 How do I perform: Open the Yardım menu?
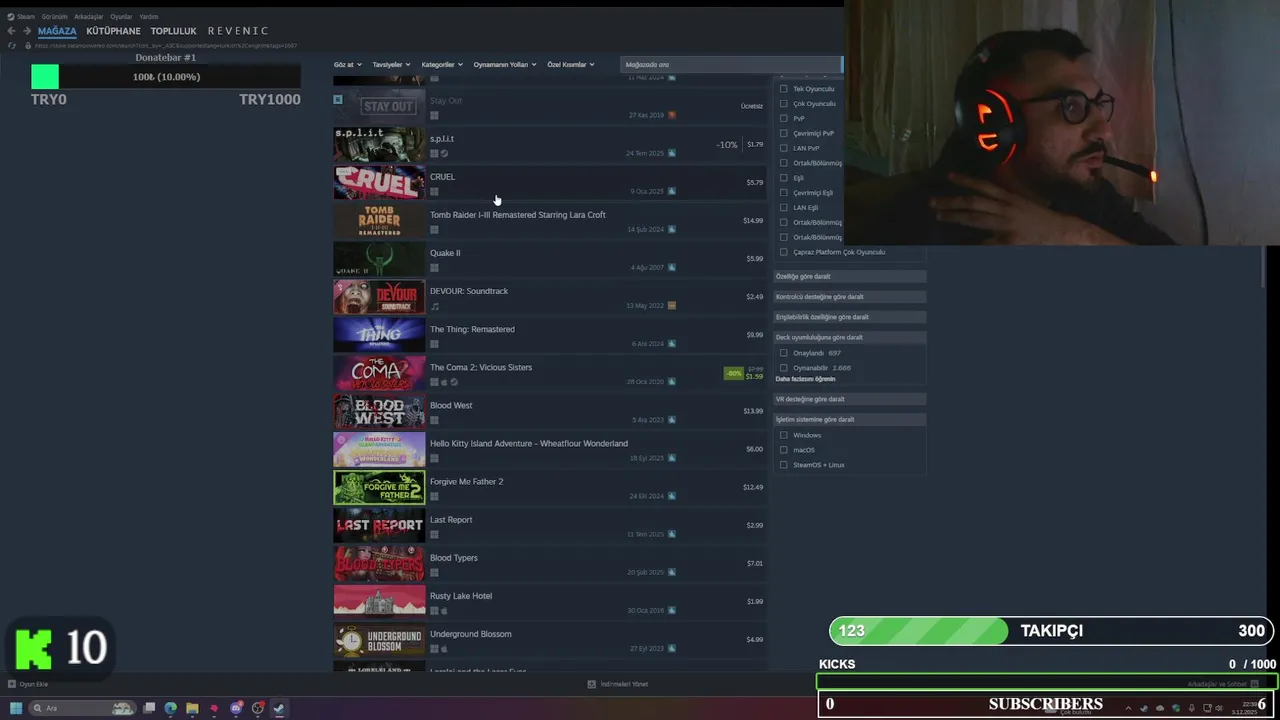[x=148, y=17]
